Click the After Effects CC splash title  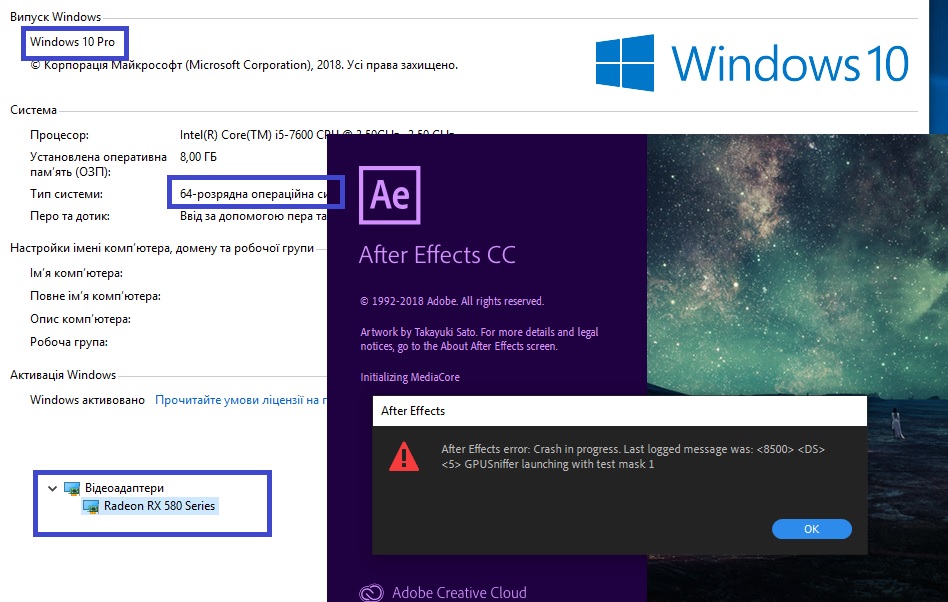point(437,254)
